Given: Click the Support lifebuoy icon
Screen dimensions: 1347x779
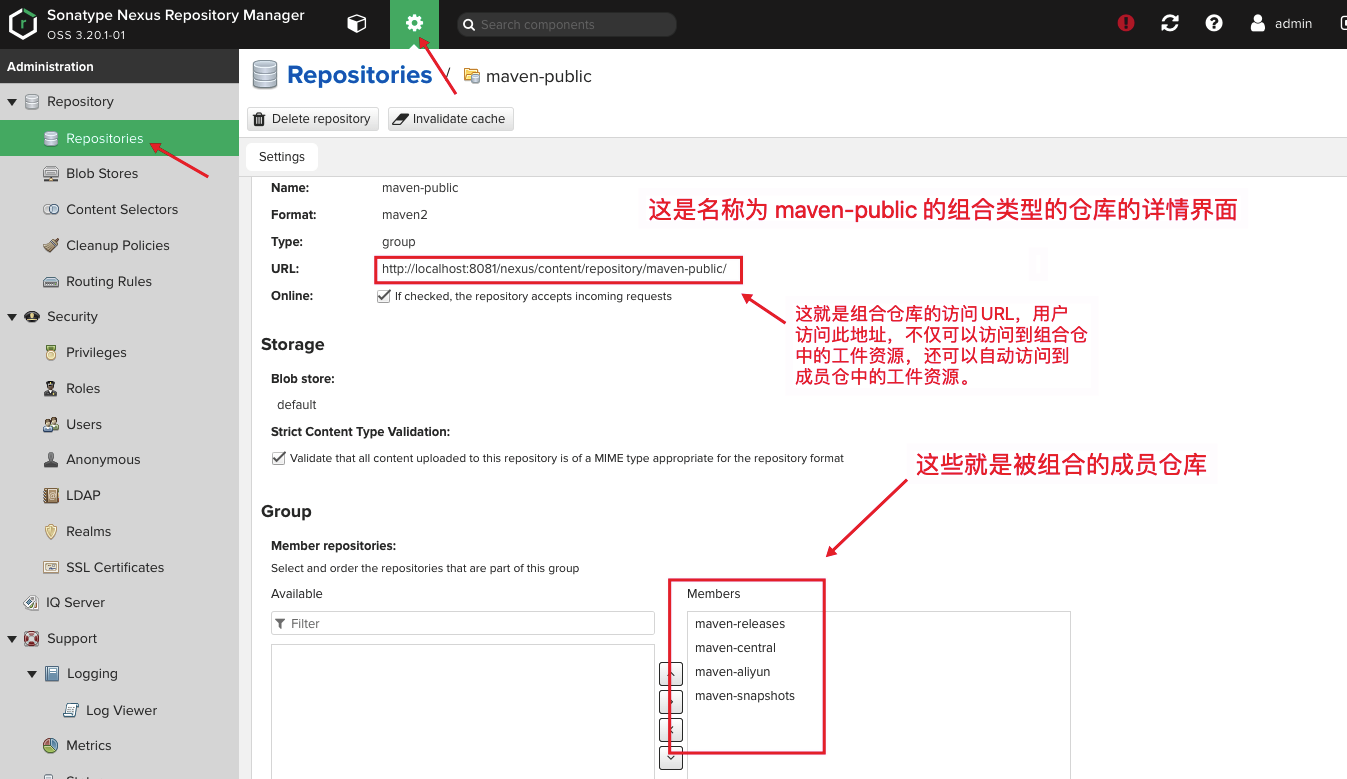Looking at the screenshot, I should [x=31, y=638].
